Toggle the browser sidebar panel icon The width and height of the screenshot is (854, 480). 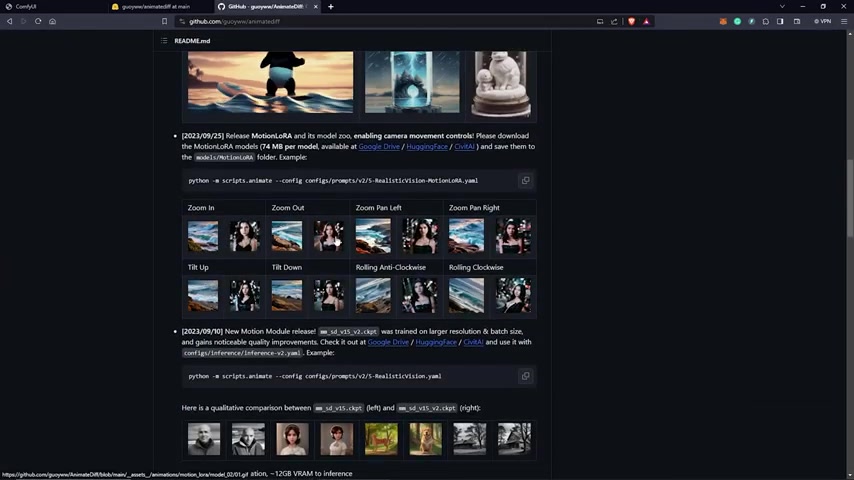click(x=780, y=21)
